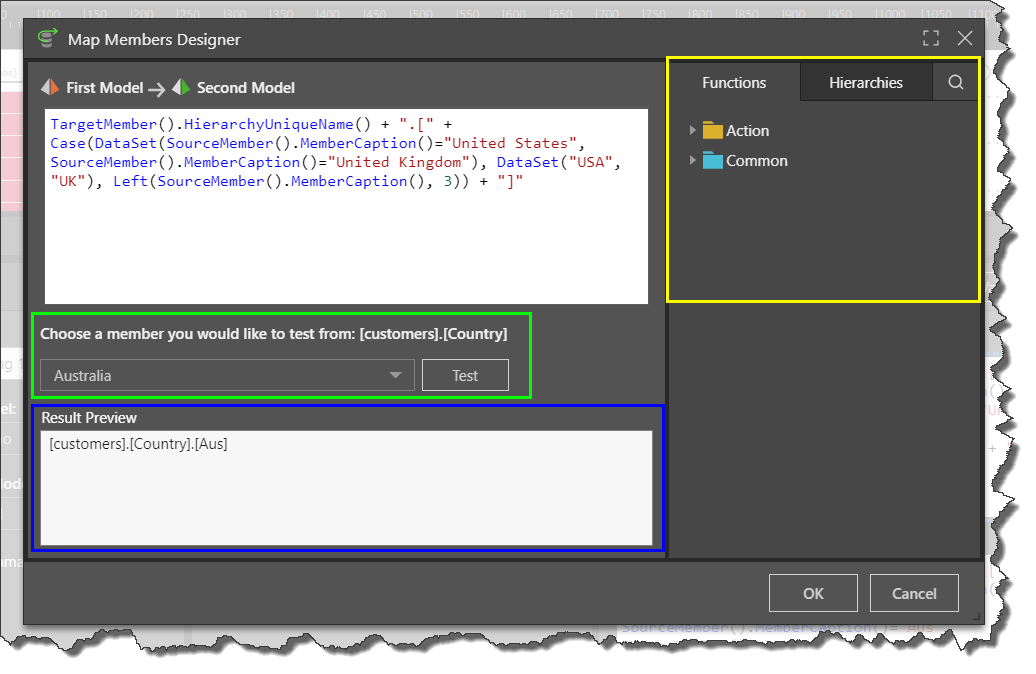
Task: Open the Australia member dropdown
Action: pos(227,376)
